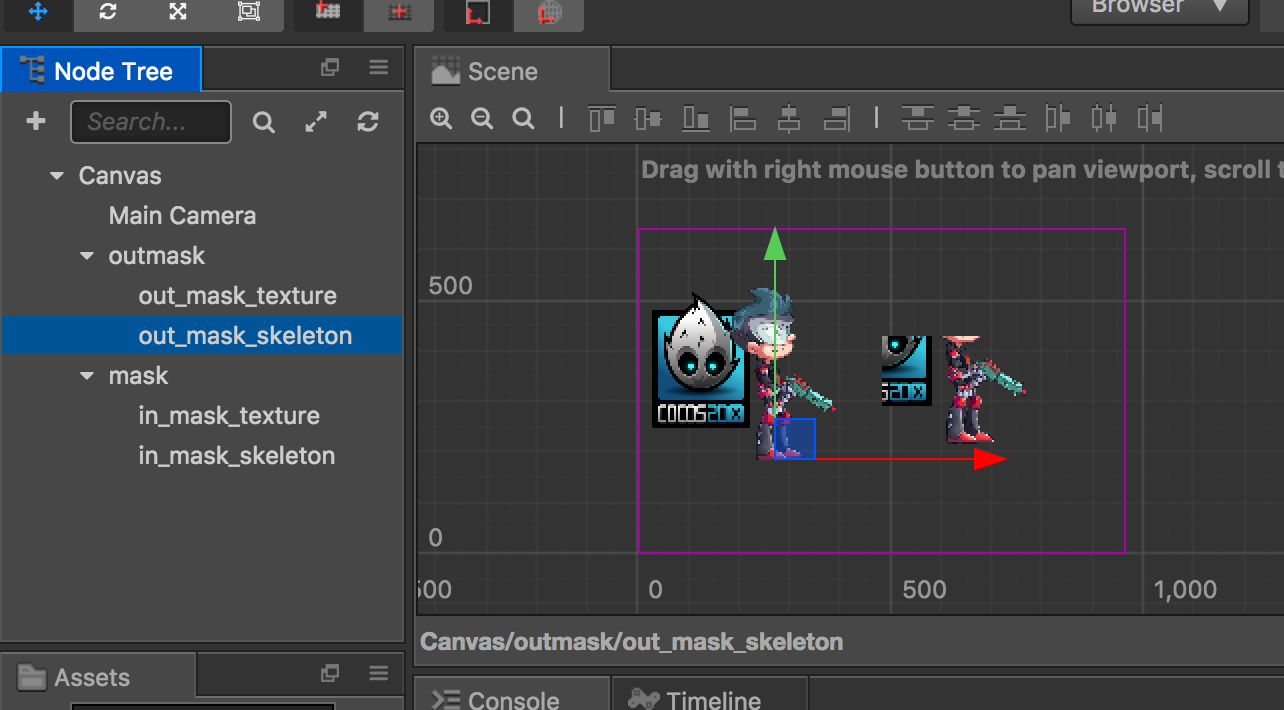Align selected nodes to bottom
The image size is (1284, 710).
click(696, 119)
